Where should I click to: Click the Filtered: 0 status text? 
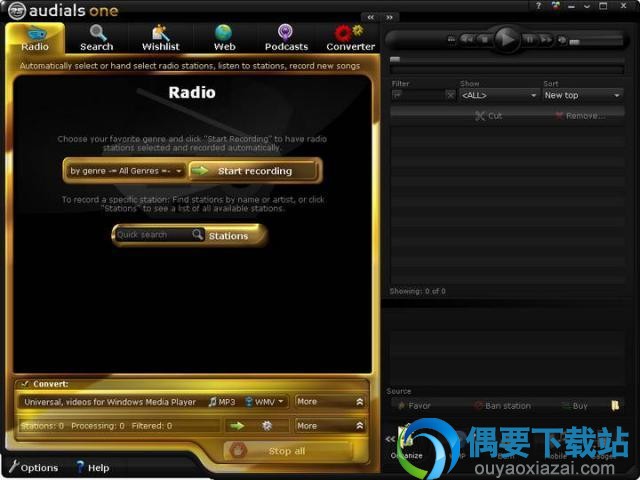[151, 426]
